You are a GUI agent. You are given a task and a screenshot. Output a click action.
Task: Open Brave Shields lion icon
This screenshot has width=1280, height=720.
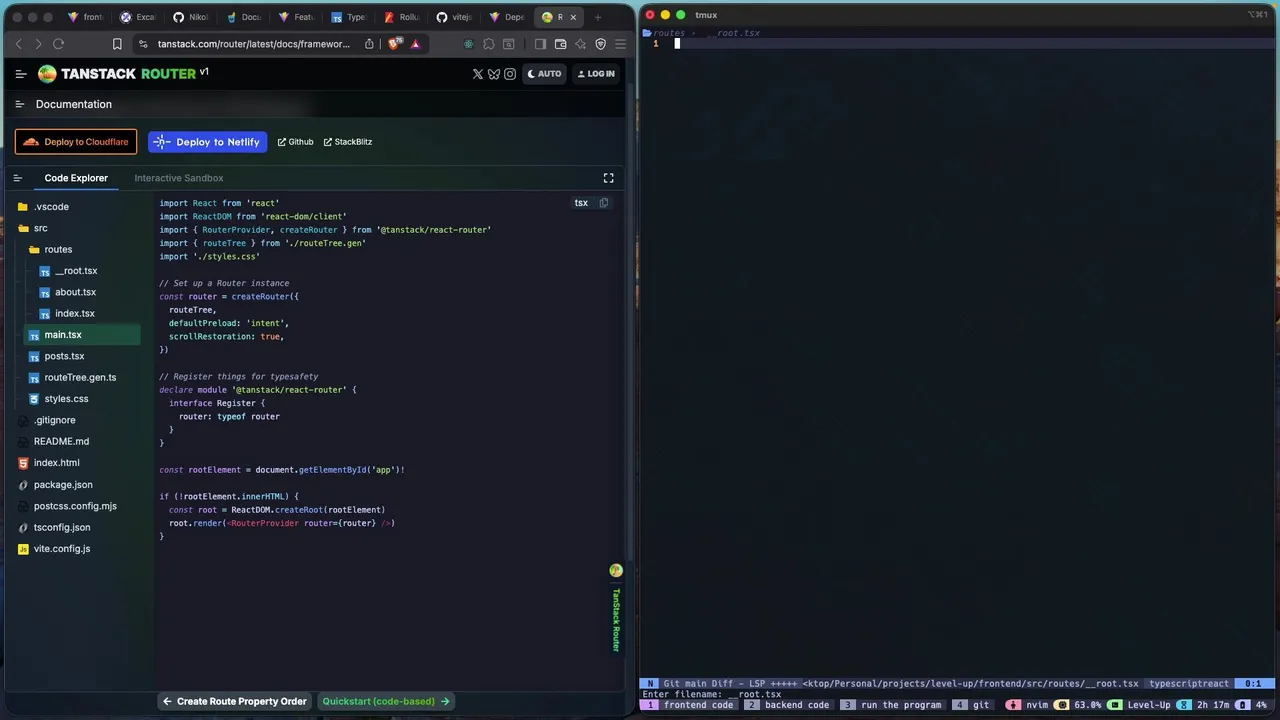[394, 44]
